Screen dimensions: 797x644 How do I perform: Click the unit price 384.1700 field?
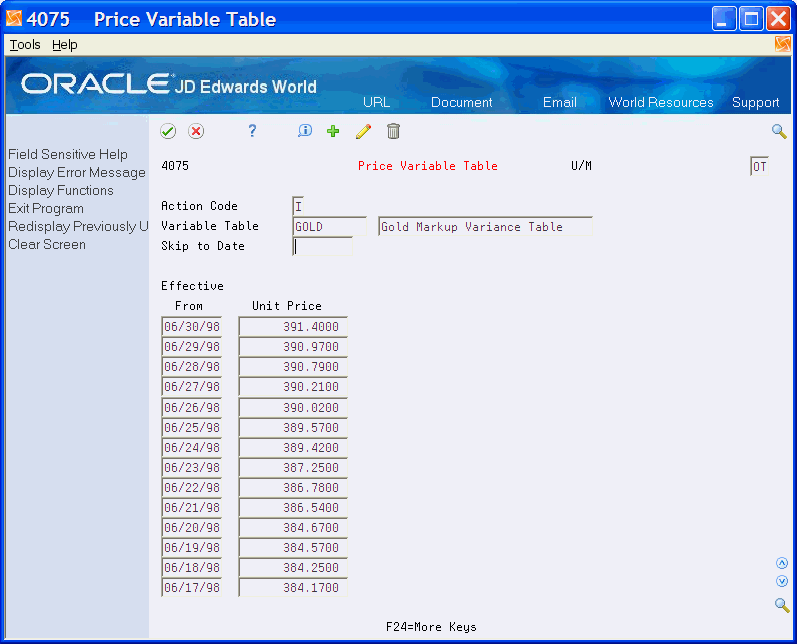(x=293, y=588)
